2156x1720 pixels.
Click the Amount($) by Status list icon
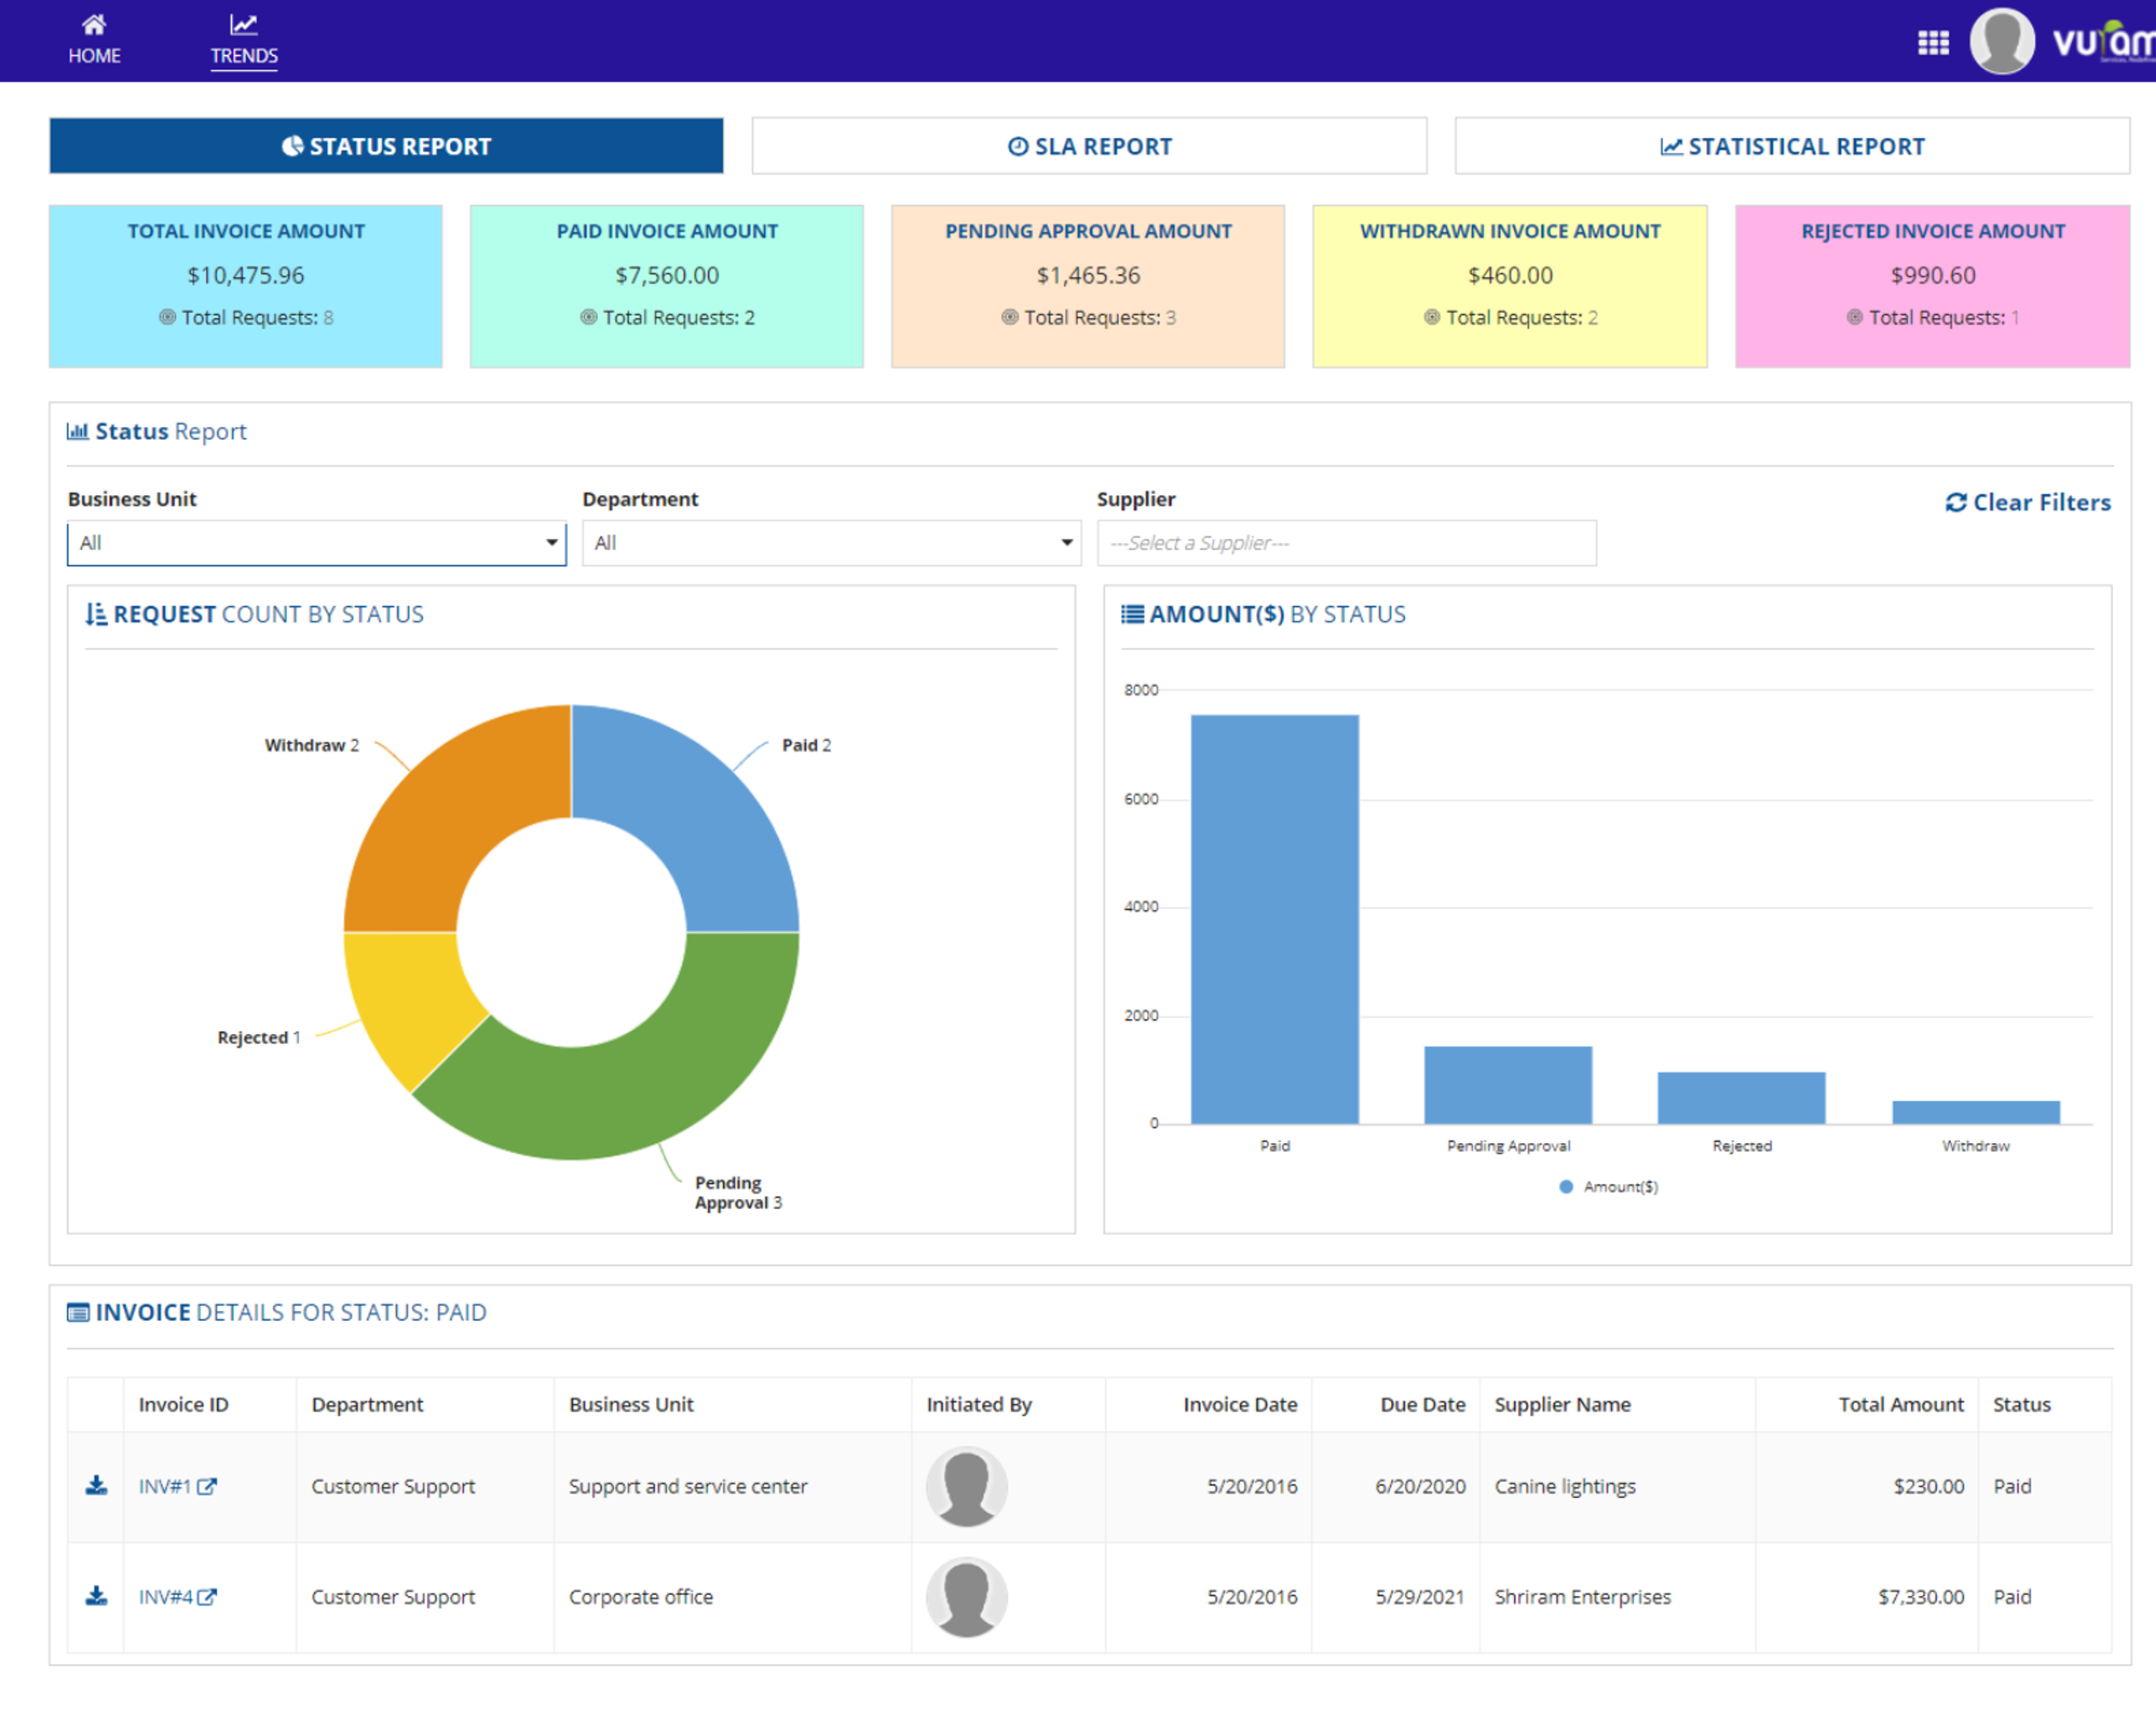pos(1132,614)
